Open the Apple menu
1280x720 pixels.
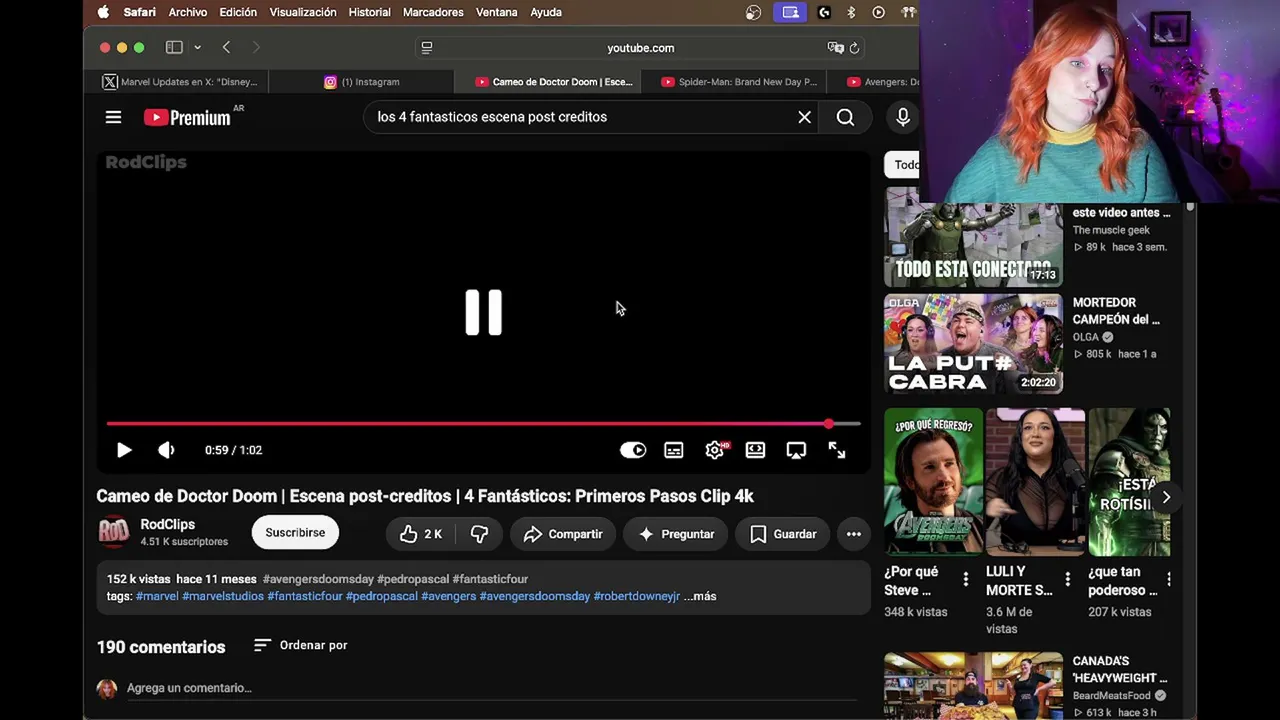pos(103,12)
